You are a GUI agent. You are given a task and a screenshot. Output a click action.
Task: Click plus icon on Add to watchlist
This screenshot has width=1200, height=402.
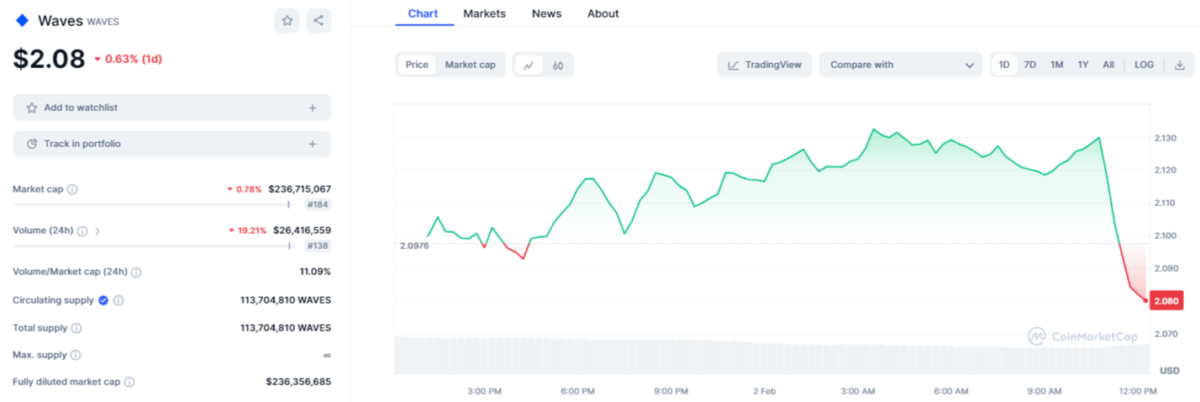pyautogui.click(x=312, y=107)
